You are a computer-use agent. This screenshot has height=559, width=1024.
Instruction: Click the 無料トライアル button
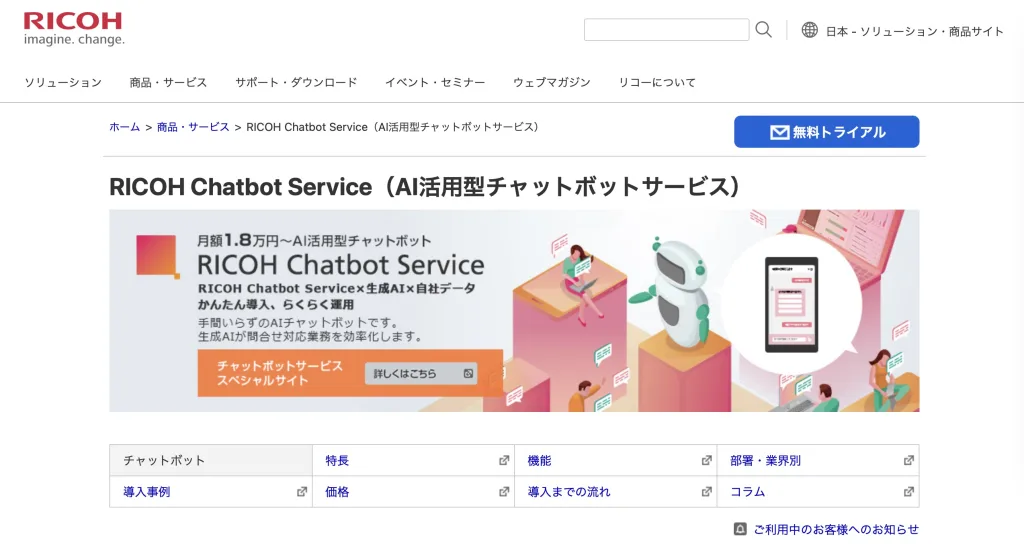tap(826, 132)
